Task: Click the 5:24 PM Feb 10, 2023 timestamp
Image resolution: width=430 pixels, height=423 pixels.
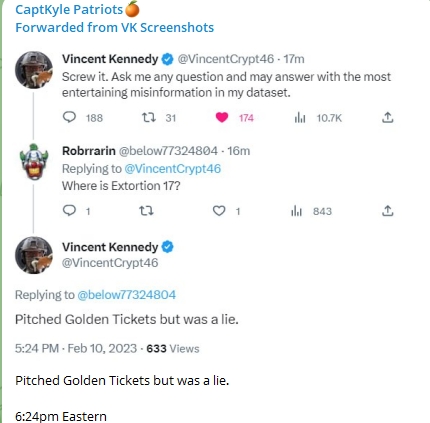Action: point(76,349)
